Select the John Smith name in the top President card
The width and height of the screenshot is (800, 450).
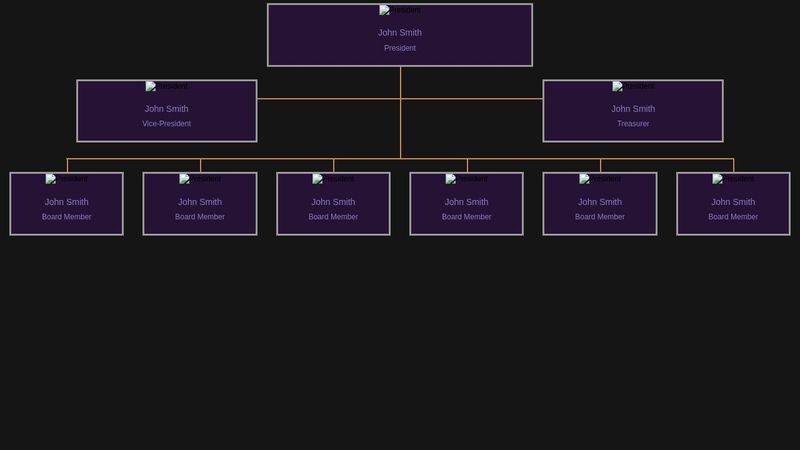pyautogui.click(x=400, y=33)
